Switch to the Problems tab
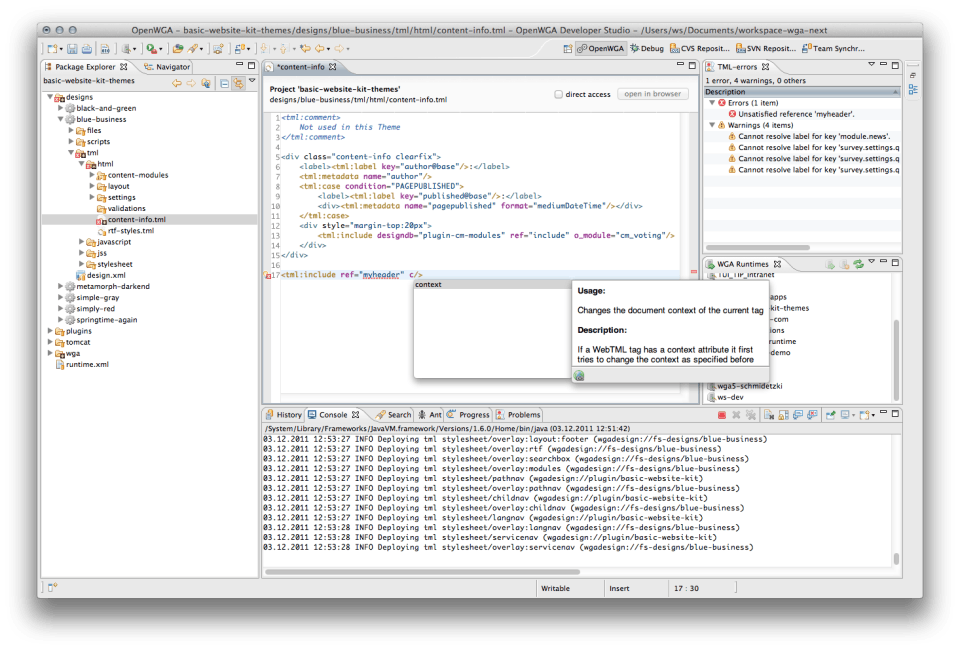This screenshot has width=960, height=650. (x=523, y=415)
